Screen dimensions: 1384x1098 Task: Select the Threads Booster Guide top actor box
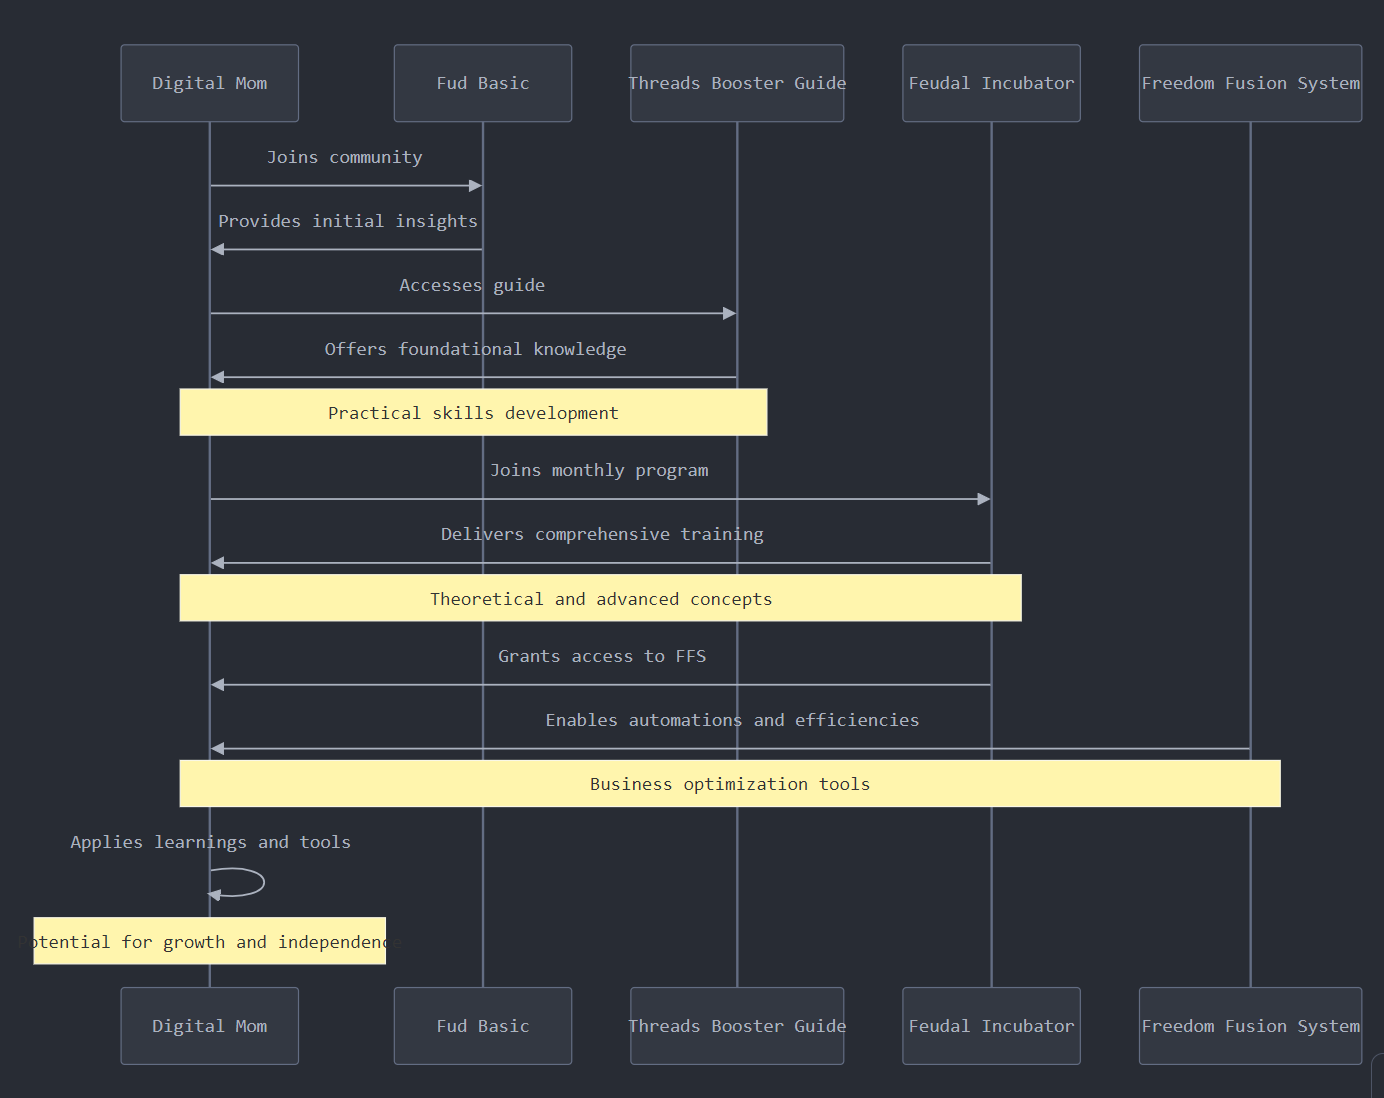click(737, 83)
